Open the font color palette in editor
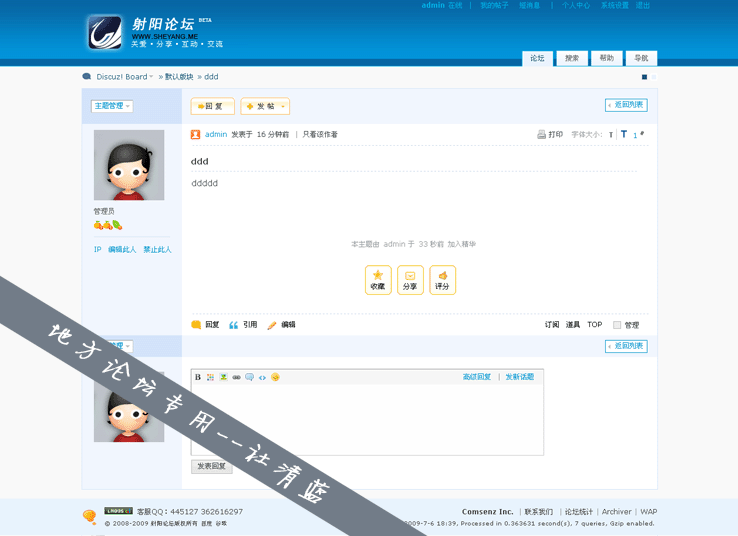 210,377
